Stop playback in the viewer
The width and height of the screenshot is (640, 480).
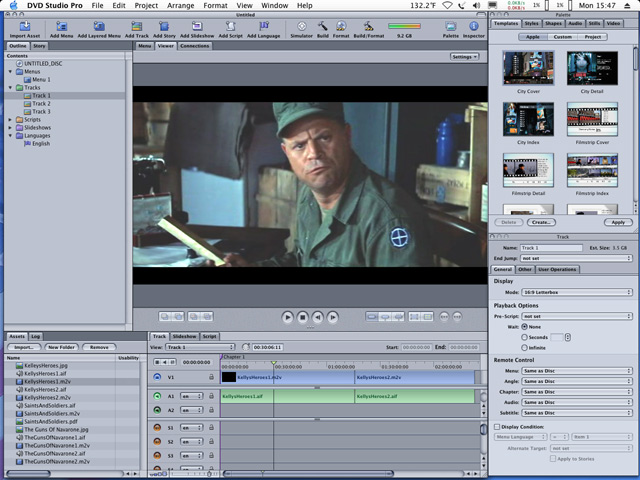(302, 317)
